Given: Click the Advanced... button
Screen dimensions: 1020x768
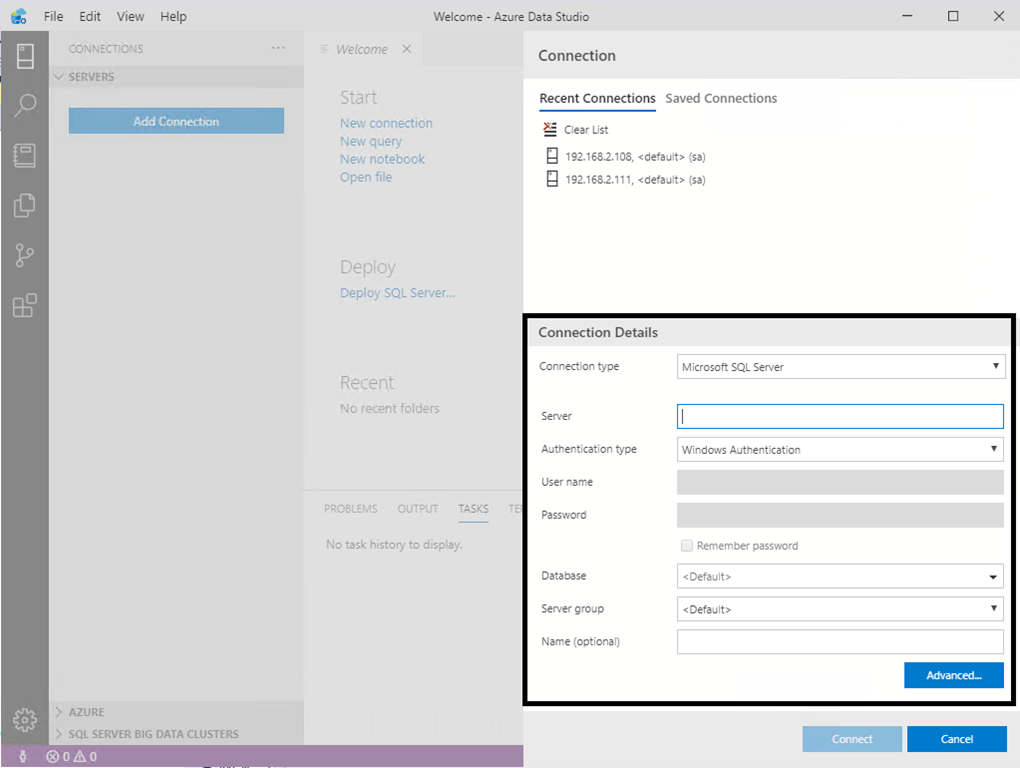Looking at the screenshot, I should point(953,675).
